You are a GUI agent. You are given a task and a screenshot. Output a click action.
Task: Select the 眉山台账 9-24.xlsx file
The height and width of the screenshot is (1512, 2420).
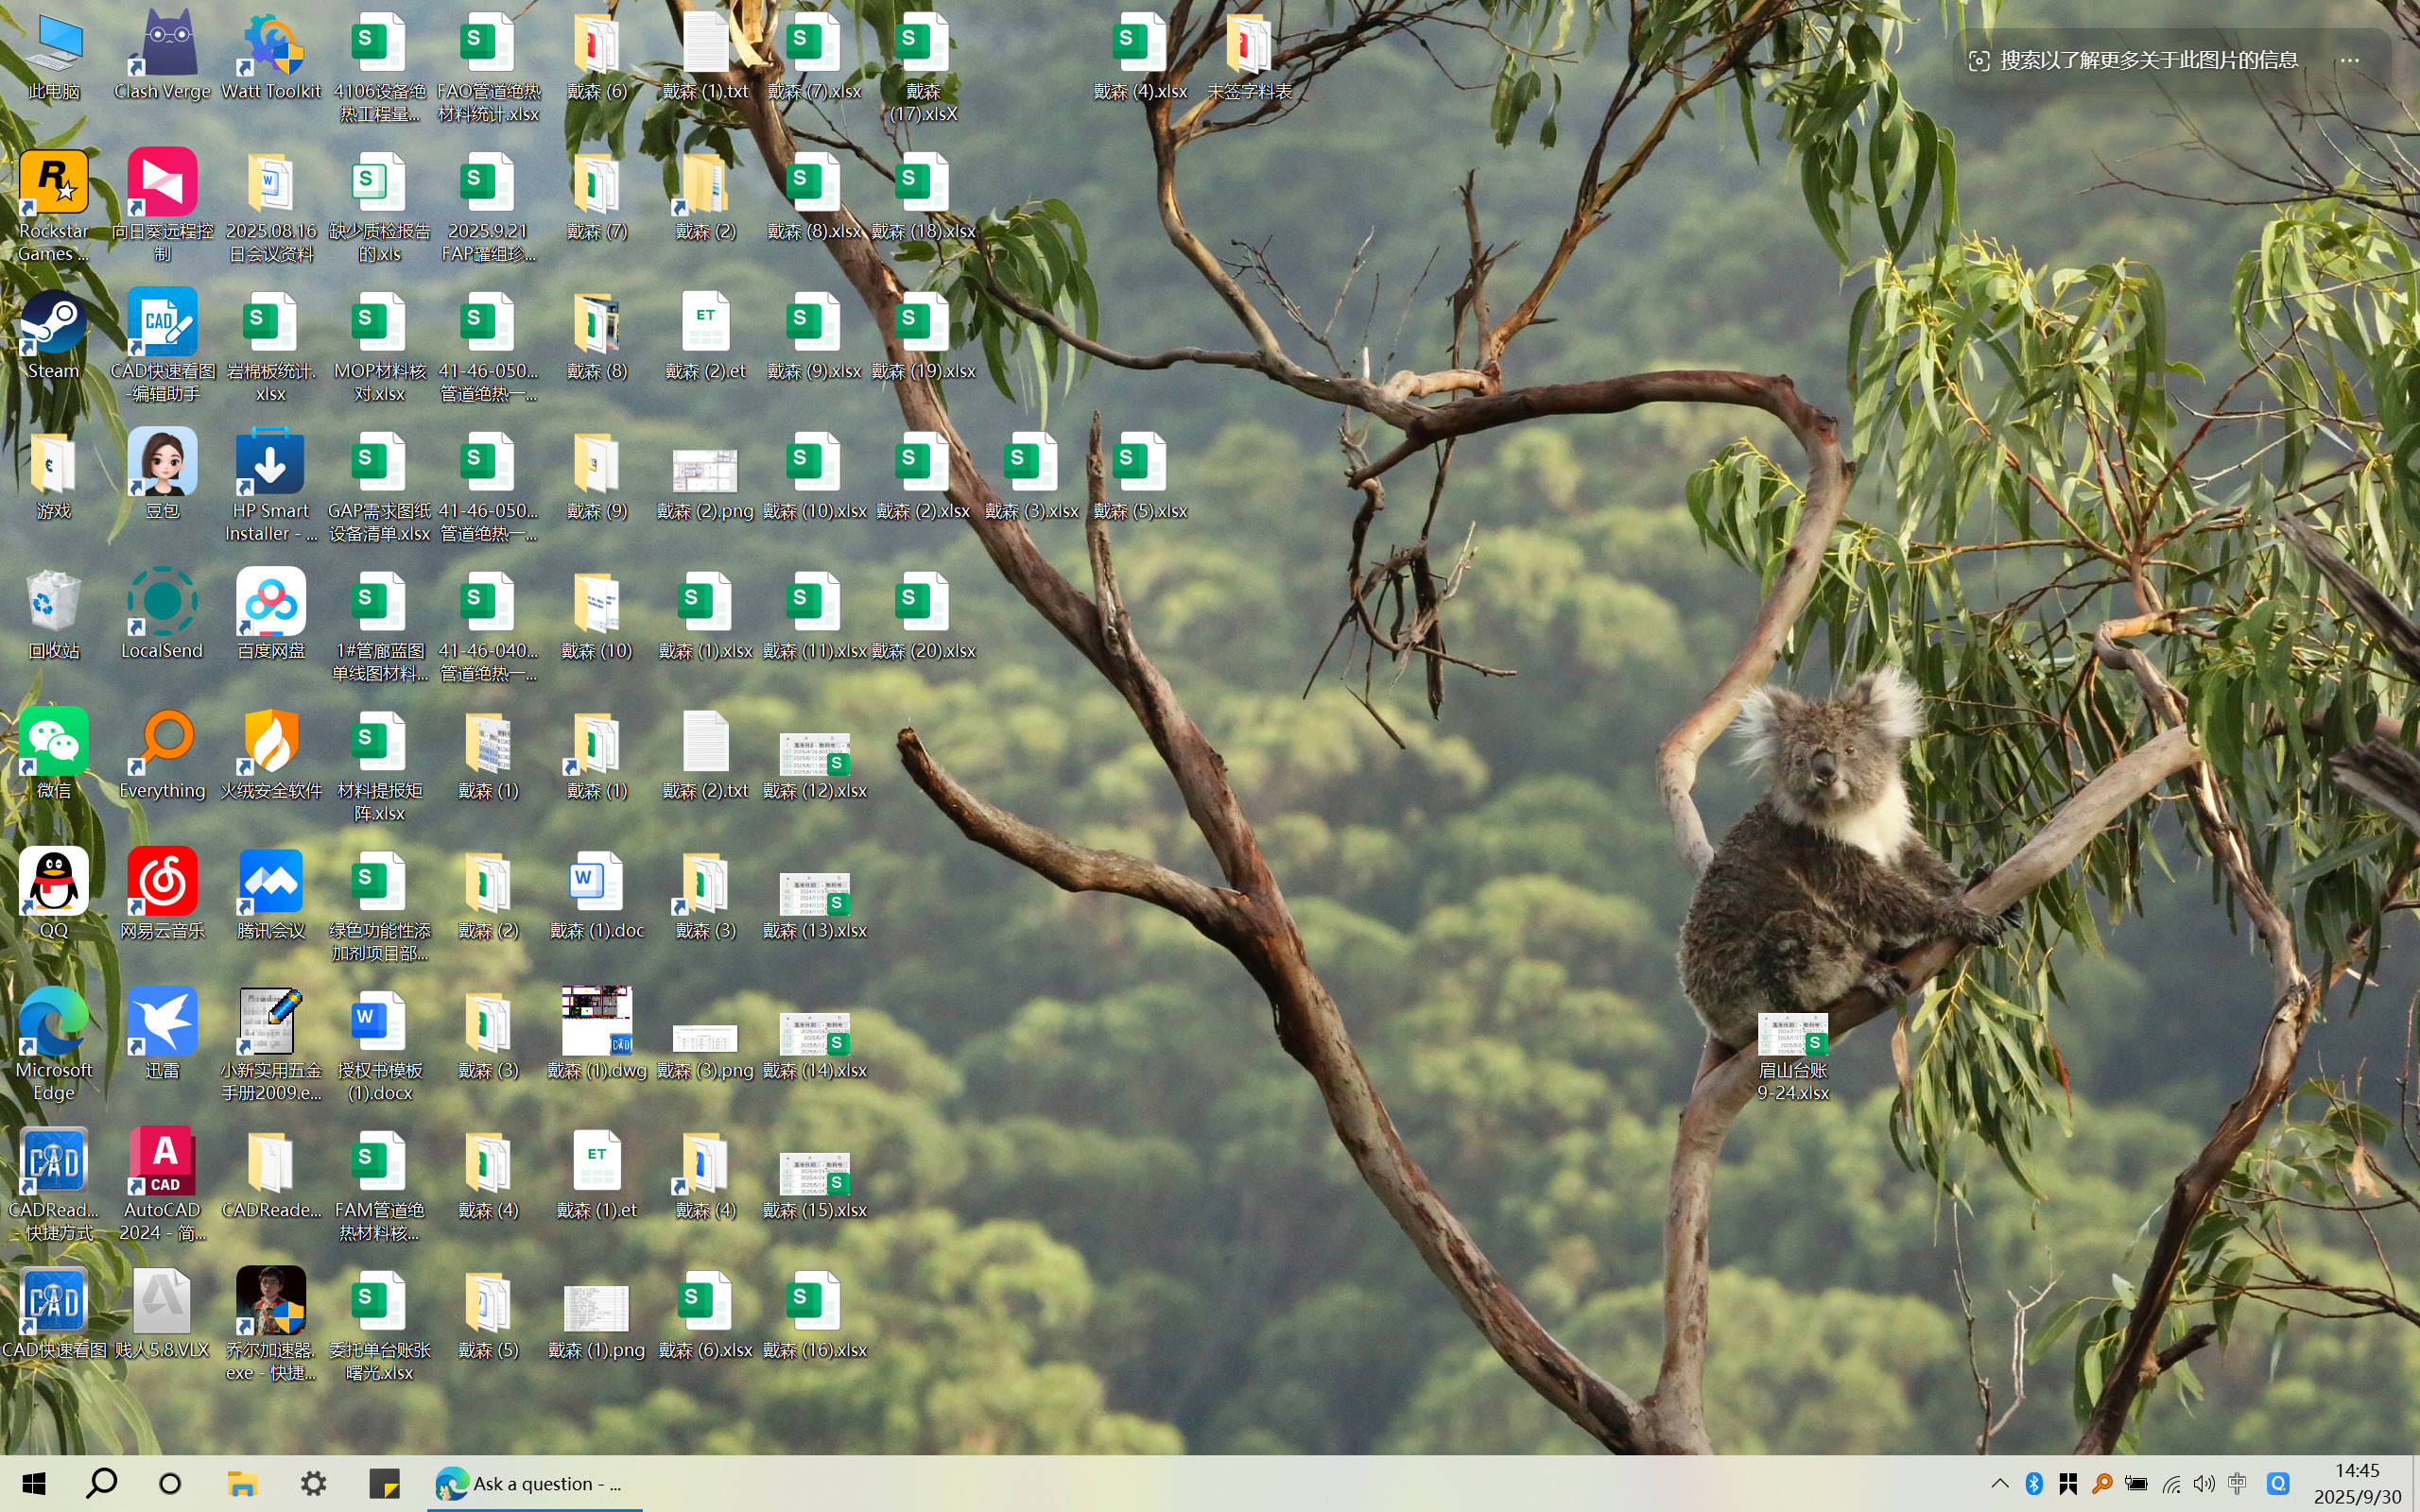point(1793,1058)
